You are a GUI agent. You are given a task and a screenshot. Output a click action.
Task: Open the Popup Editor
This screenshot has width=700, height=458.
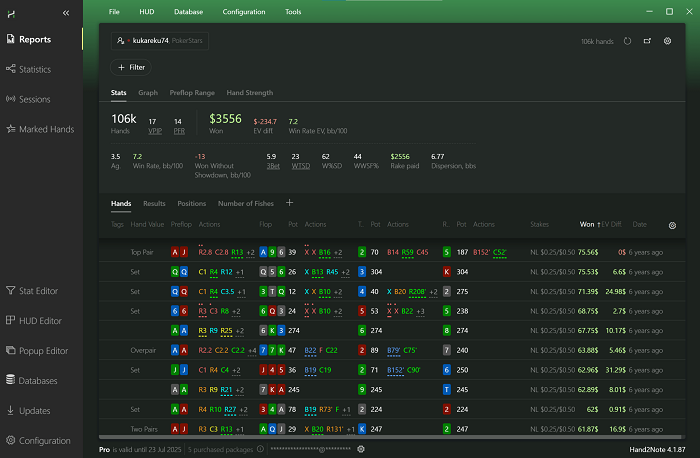pos(42,351)
